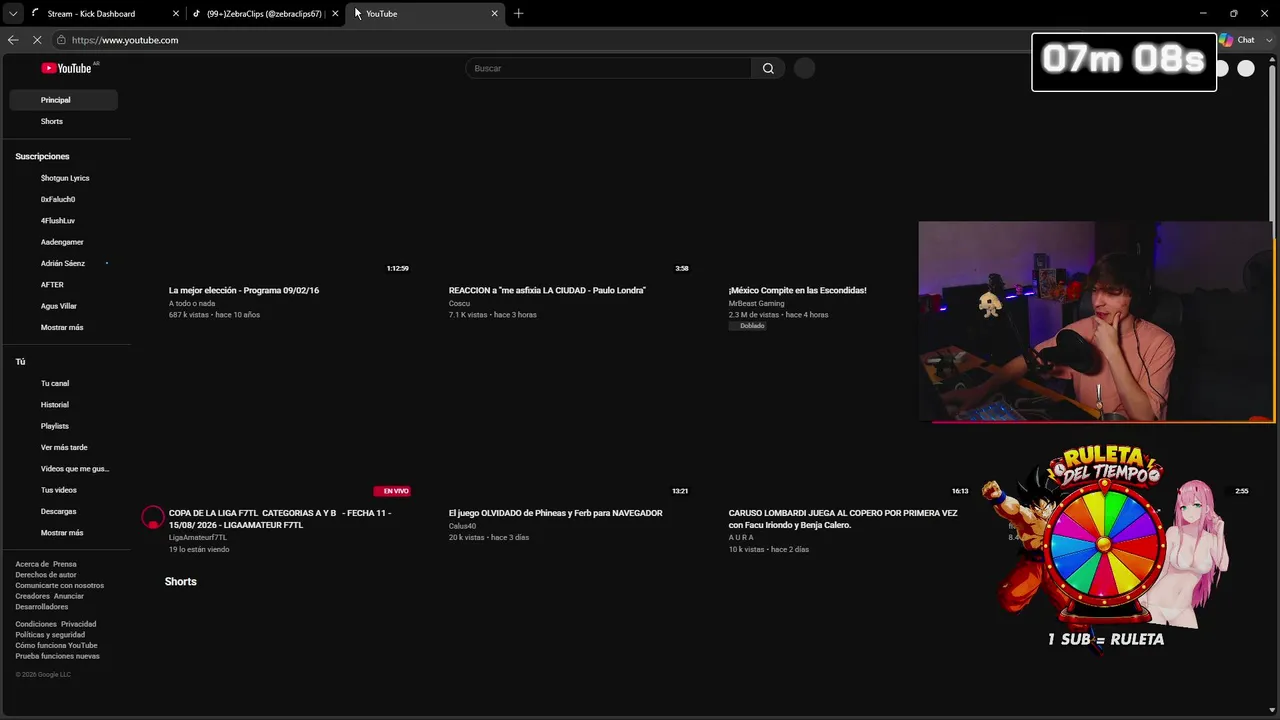Open the Tú section header
Image resolution: width=1280 pixels, height=720 pixels.
click(x=20, y=362)
